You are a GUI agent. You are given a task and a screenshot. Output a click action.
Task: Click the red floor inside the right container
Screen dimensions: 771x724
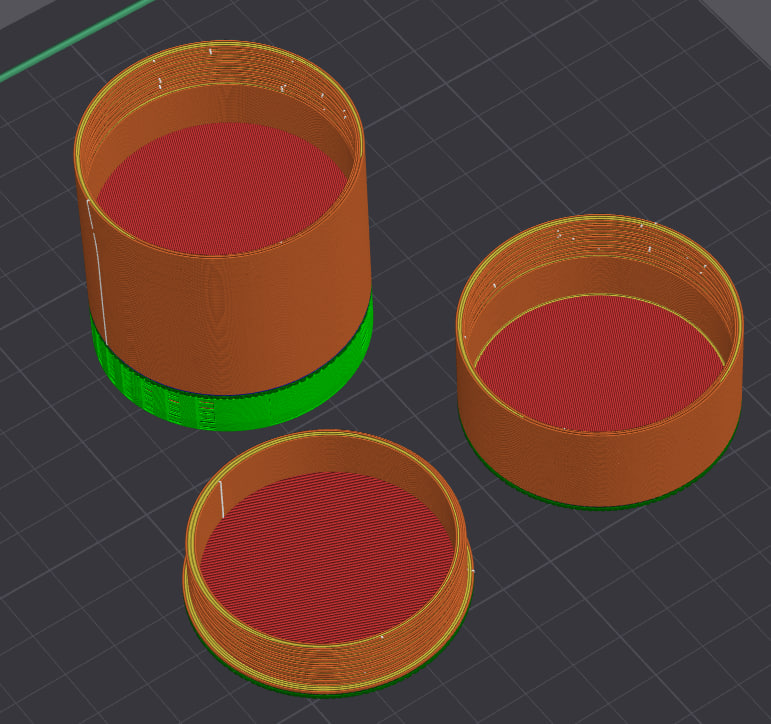[x=599, y=363]
